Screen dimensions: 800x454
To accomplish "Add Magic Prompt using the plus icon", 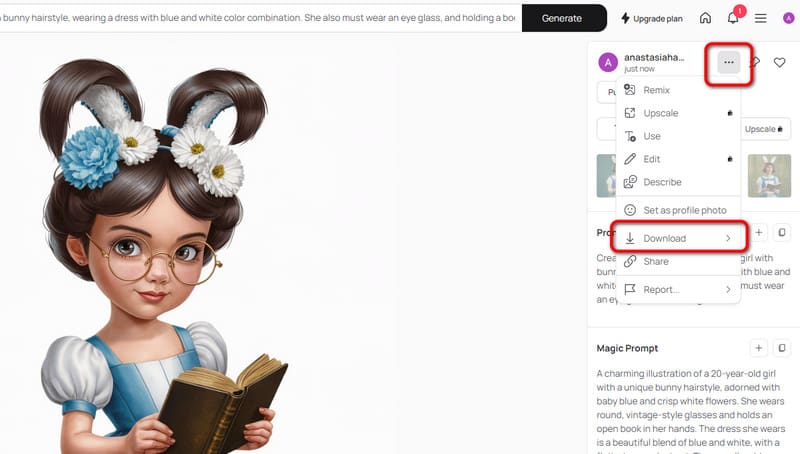I will tap(759, 348).
